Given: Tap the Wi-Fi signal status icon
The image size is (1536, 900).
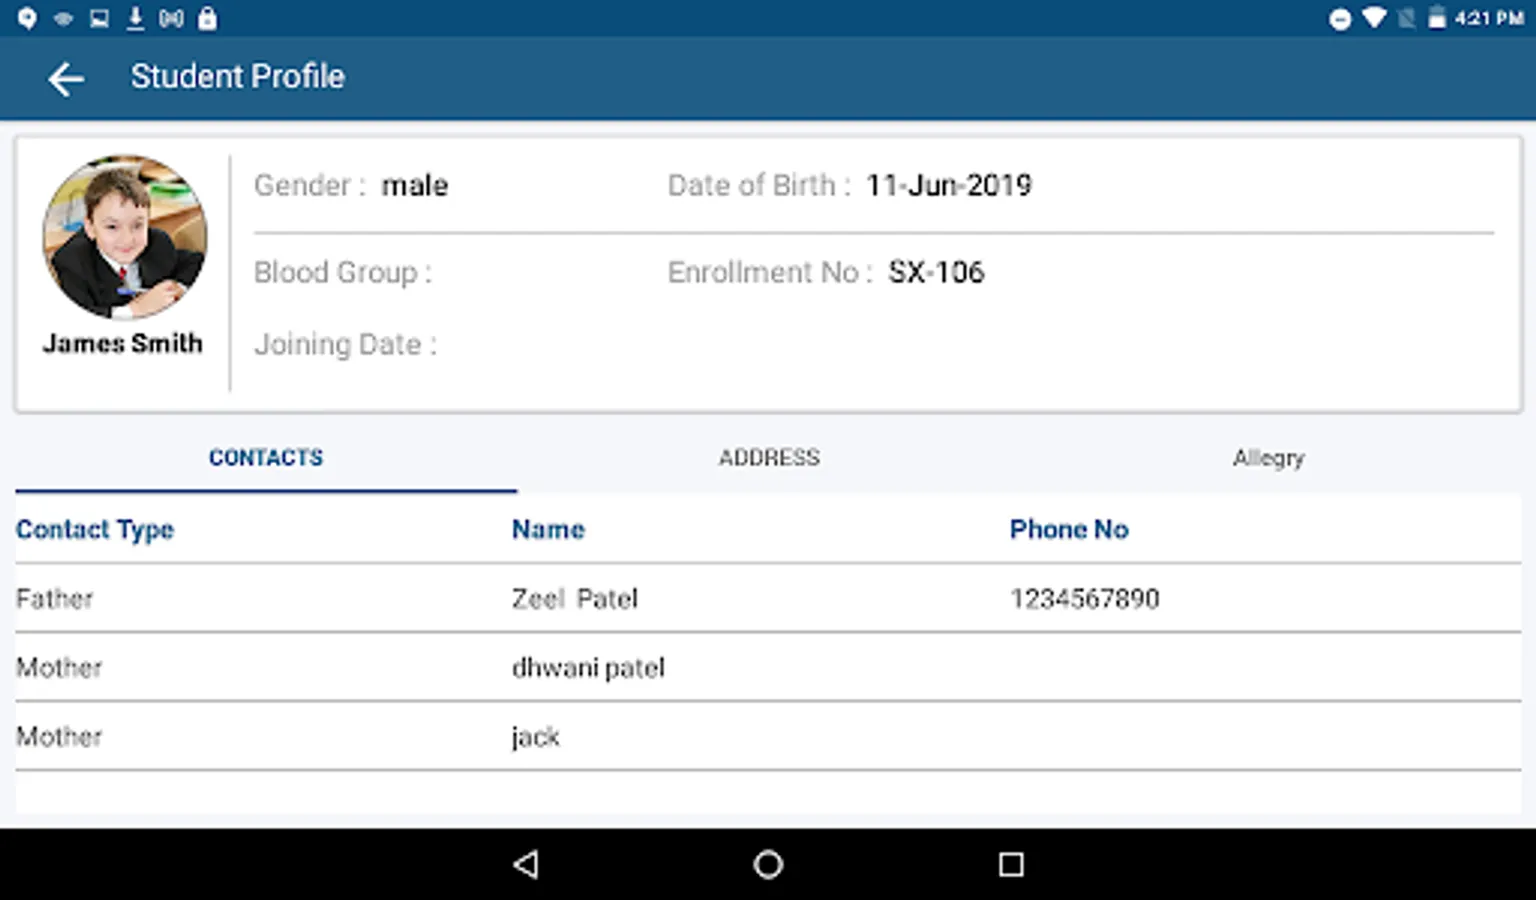Looking at the screenshot, I should coord(1375,18).
